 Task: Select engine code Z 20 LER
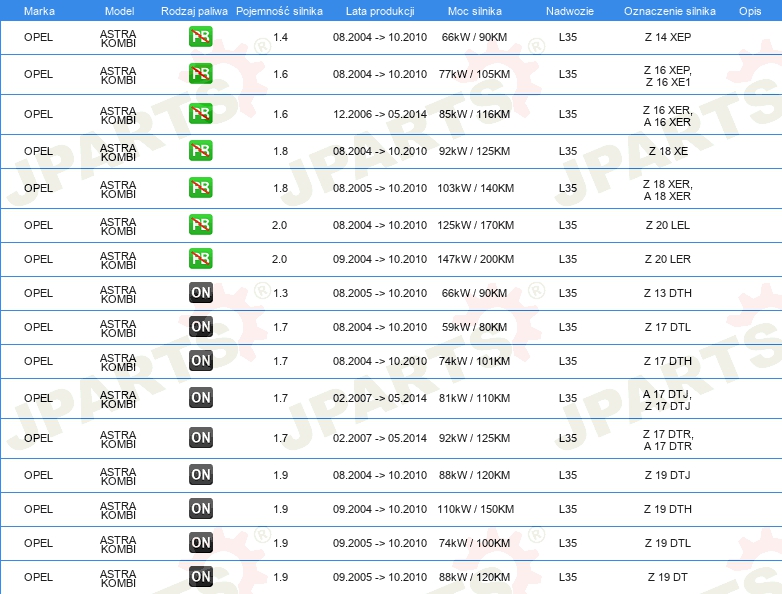click(668, 259)
